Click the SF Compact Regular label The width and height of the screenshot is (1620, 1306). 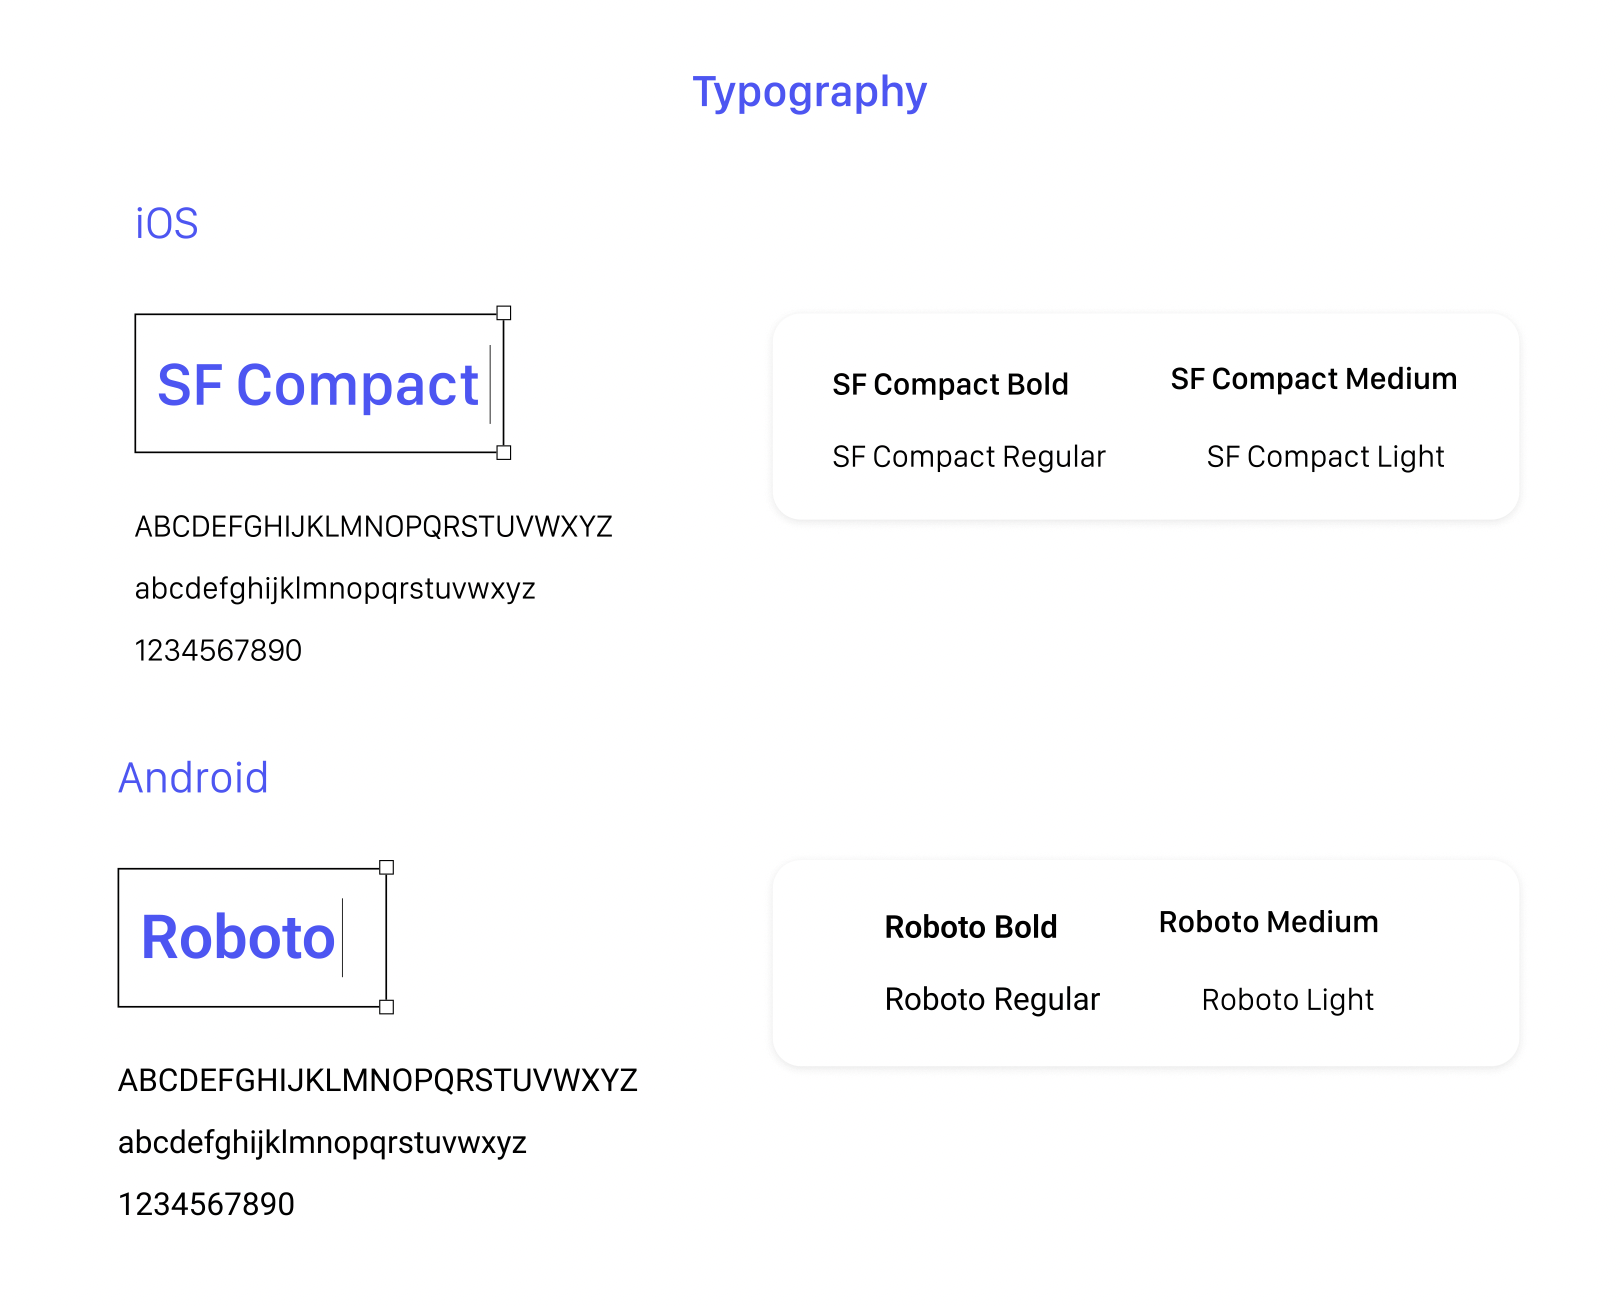pos(968,457)
